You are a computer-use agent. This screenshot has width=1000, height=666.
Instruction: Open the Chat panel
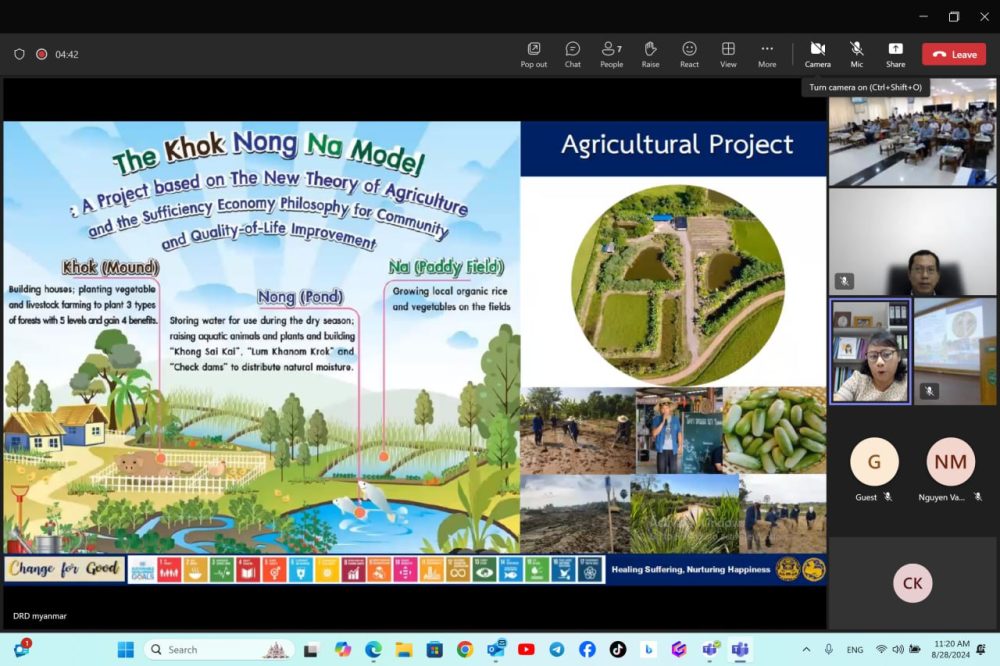(x=572, y=54)
